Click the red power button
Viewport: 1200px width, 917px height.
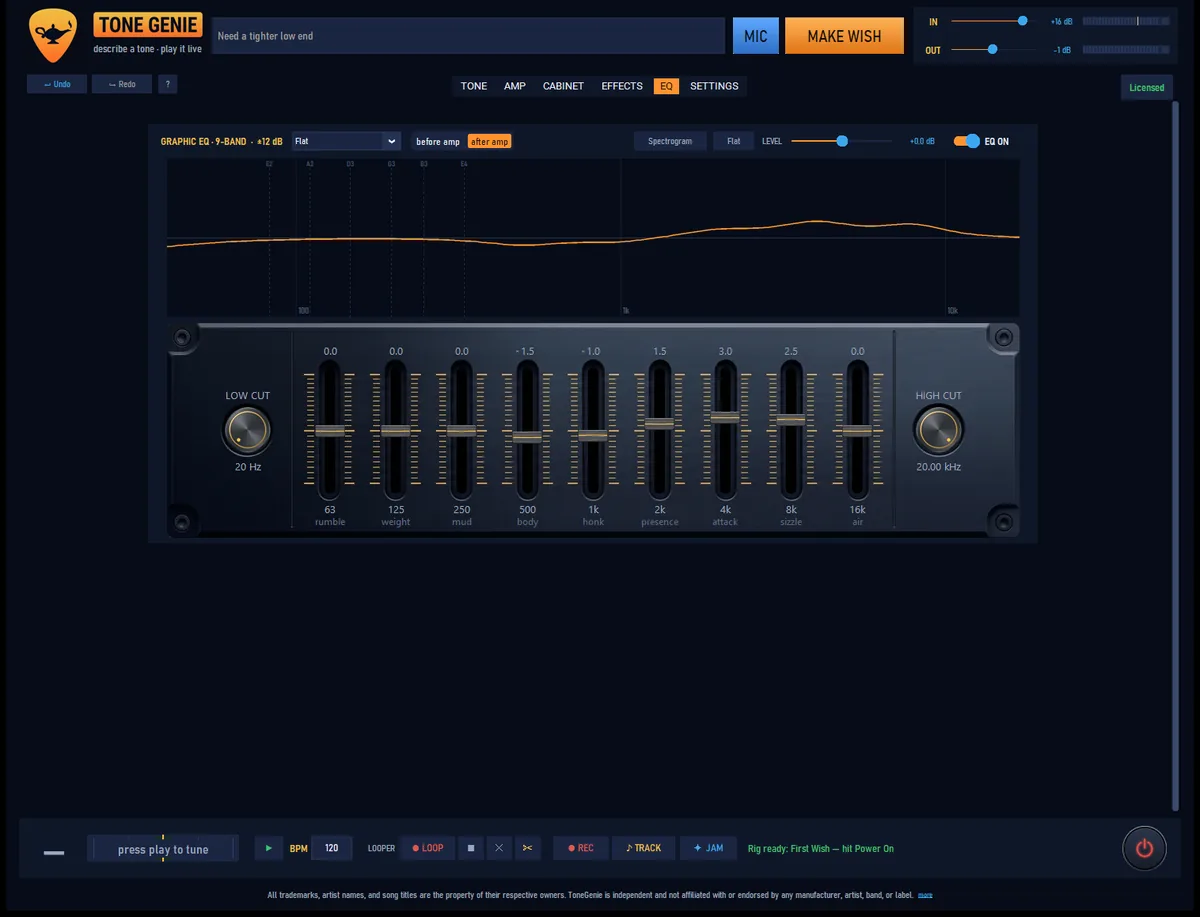click(1144, 849)
